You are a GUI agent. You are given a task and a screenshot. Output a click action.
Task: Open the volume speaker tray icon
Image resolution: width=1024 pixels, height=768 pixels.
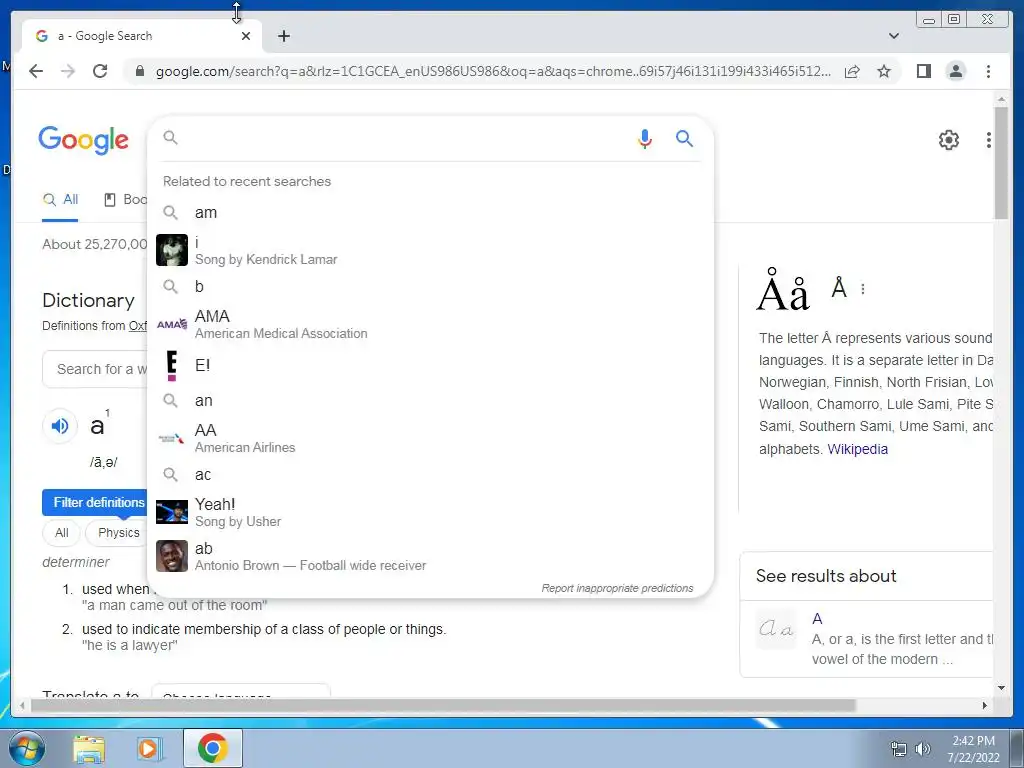[x=923, y=749]
